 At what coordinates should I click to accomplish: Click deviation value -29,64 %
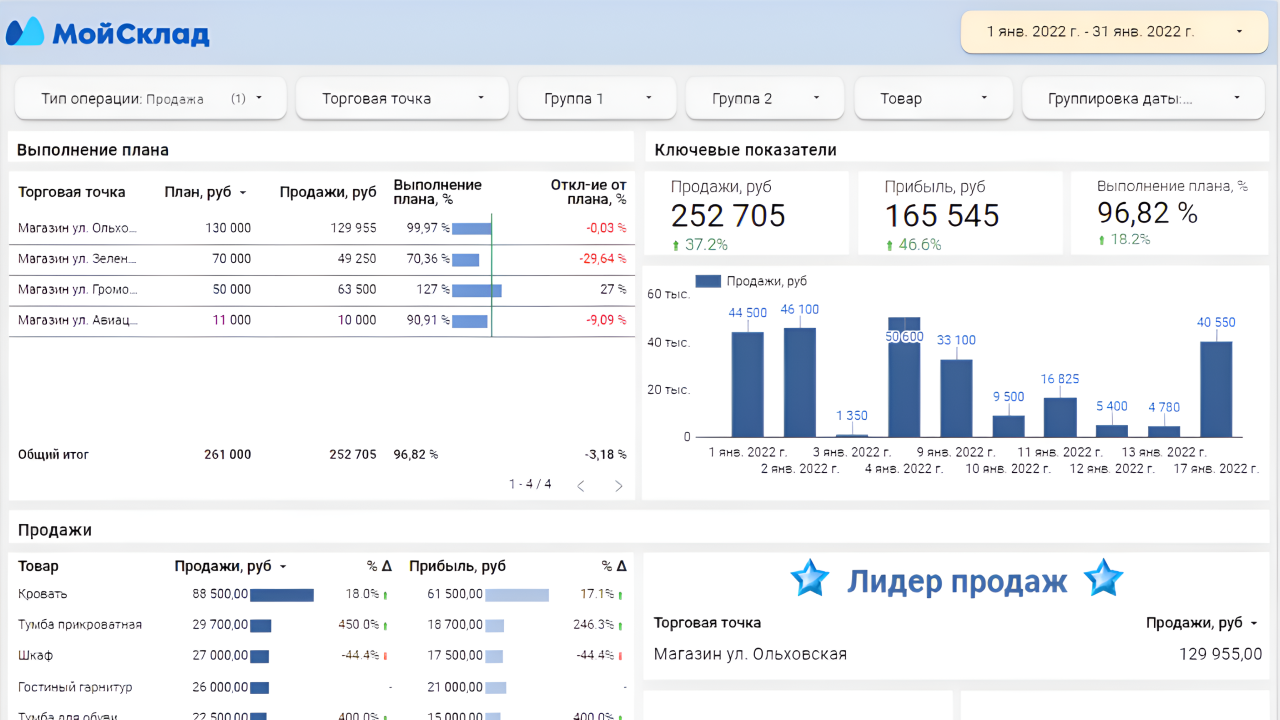tap(603, 259)
